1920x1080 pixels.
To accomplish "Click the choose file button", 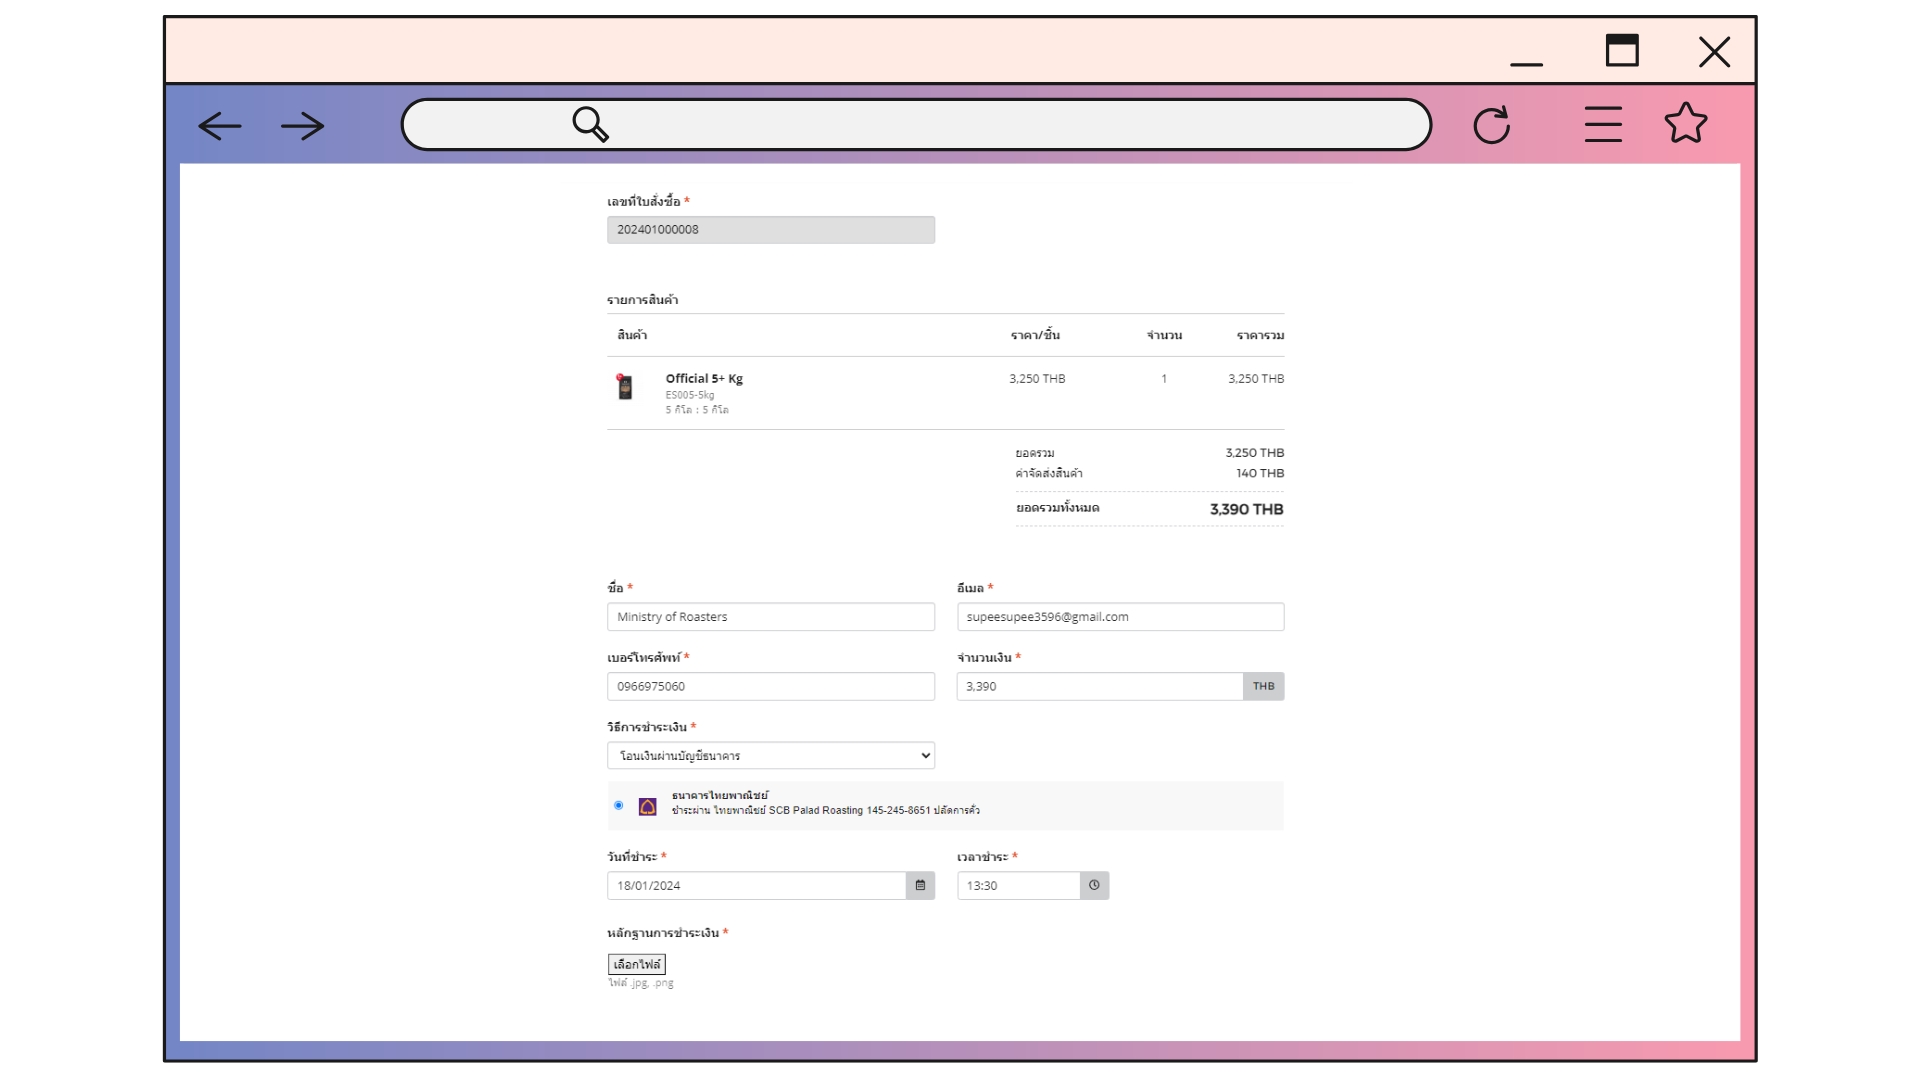I will tap(636, 964).
